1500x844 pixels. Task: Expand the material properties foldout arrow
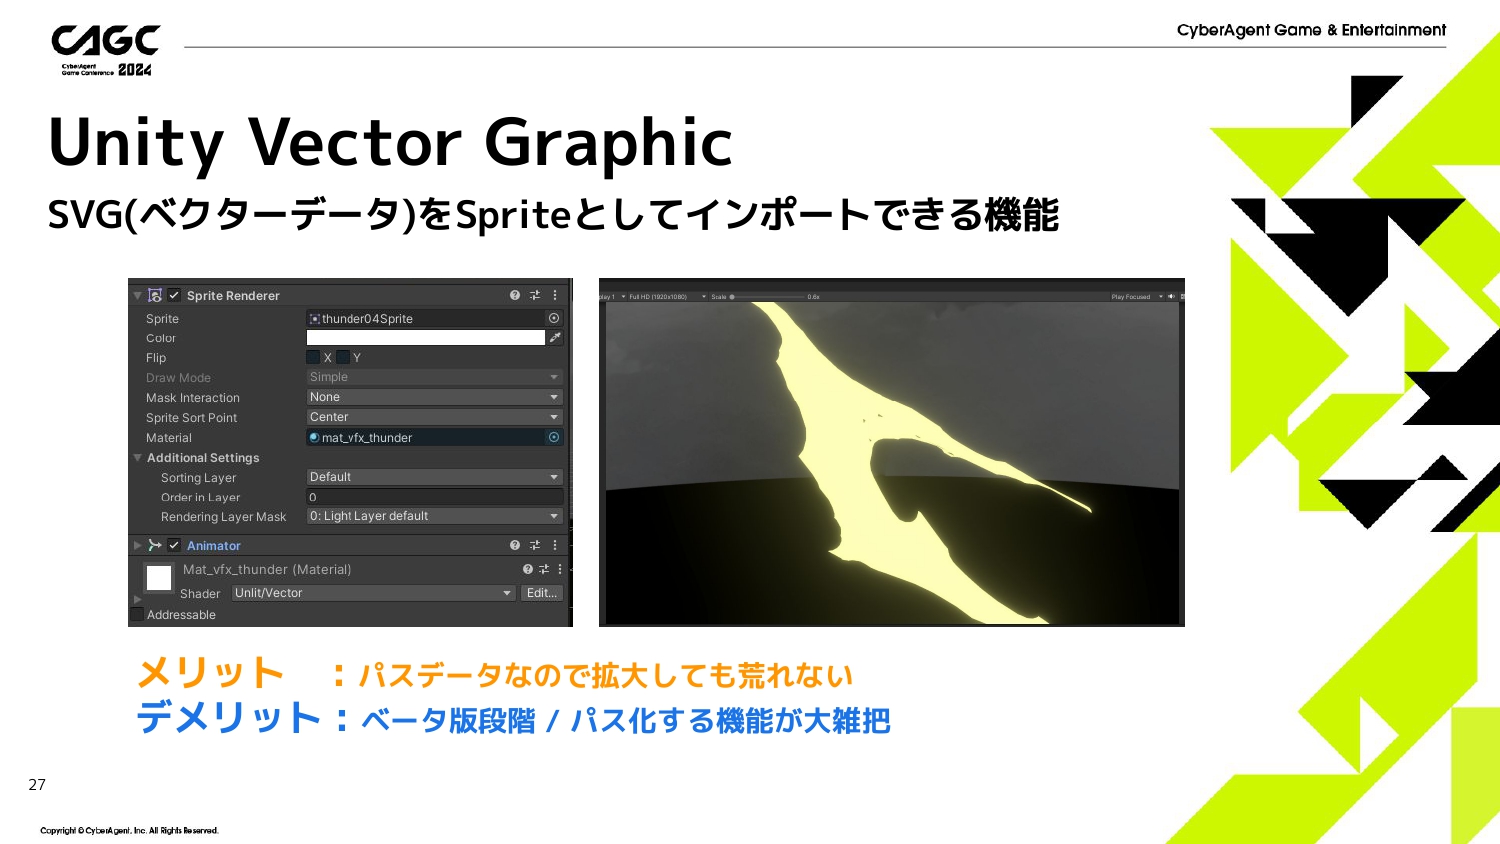point(137,600)
